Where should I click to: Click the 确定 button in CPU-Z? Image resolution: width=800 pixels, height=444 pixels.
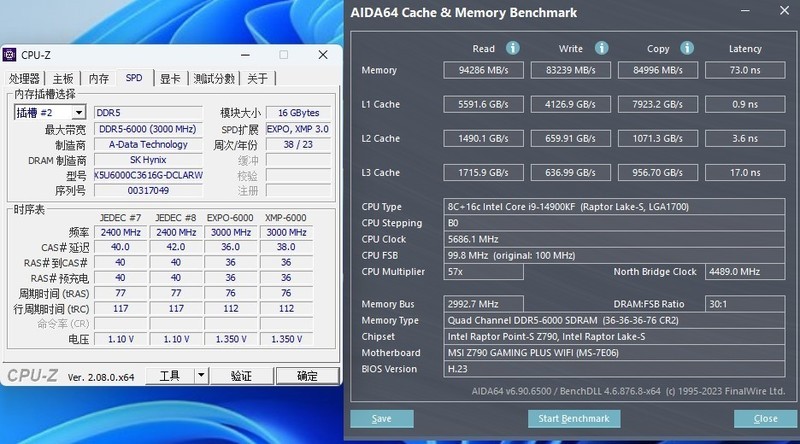tap(307, 376)
